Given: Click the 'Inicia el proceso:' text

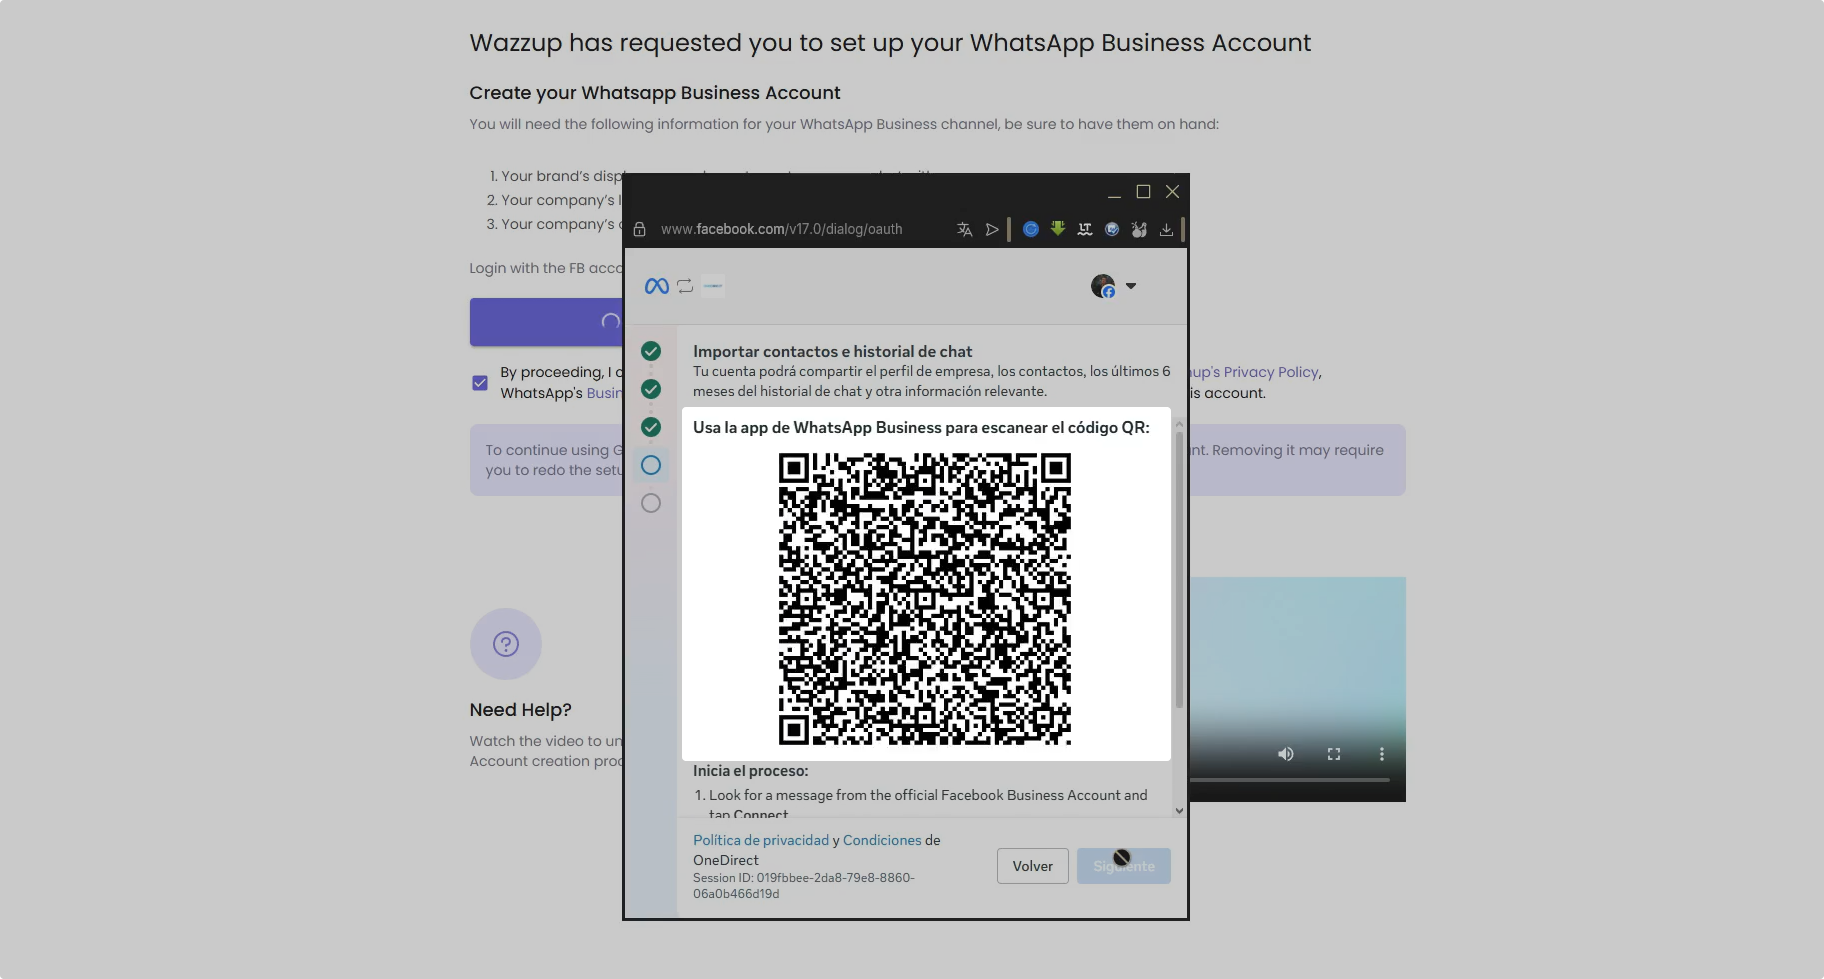Looking at the screenshot, I should click(750, 771).
